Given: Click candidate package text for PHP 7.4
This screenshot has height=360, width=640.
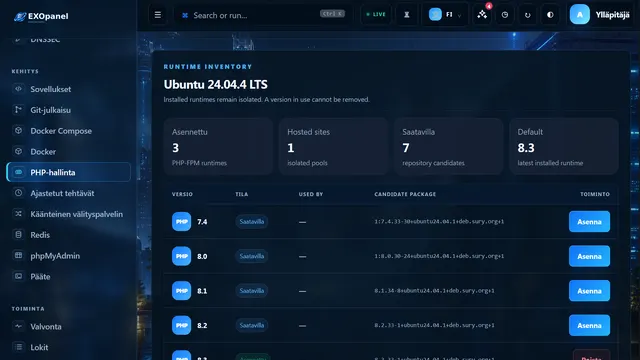Looking at the screenshot, I should (x=439, y=222).
